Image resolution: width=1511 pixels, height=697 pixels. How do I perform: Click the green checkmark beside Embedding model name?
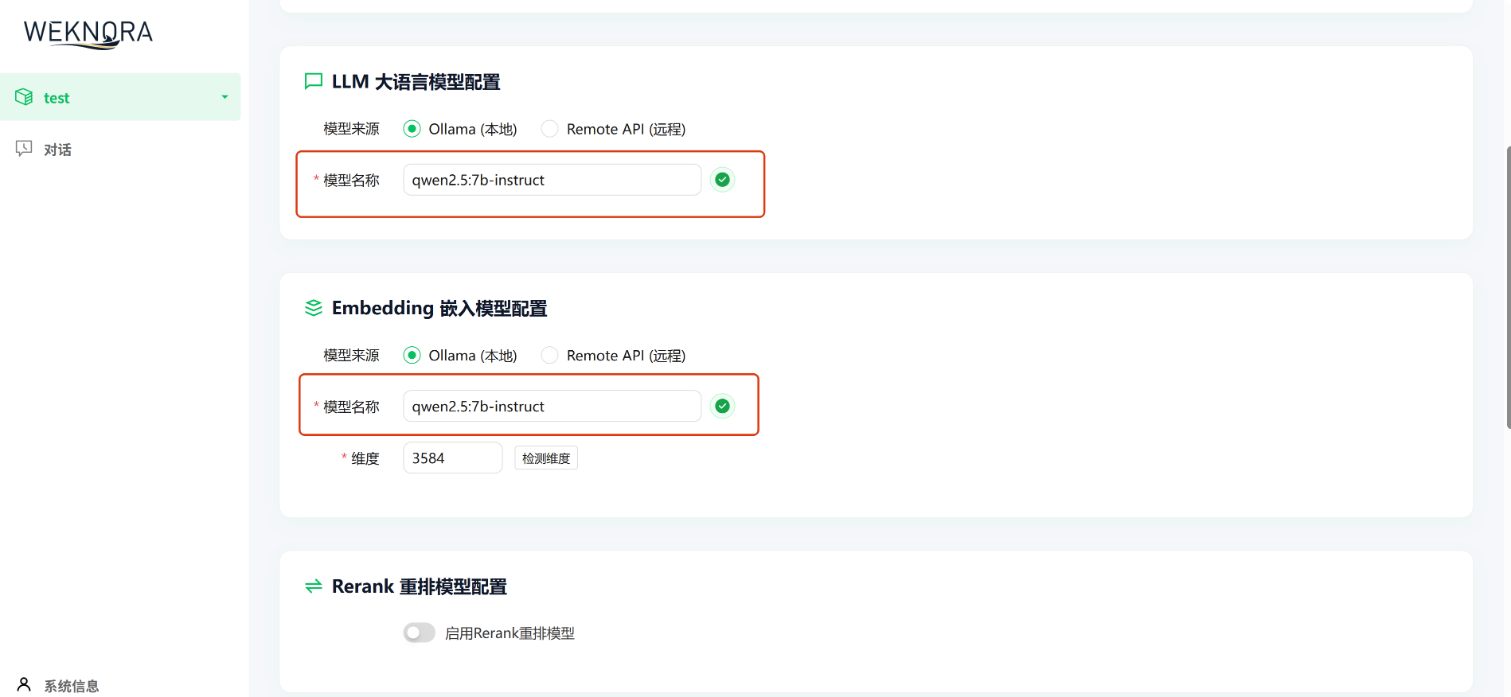[x=722, y=405]
